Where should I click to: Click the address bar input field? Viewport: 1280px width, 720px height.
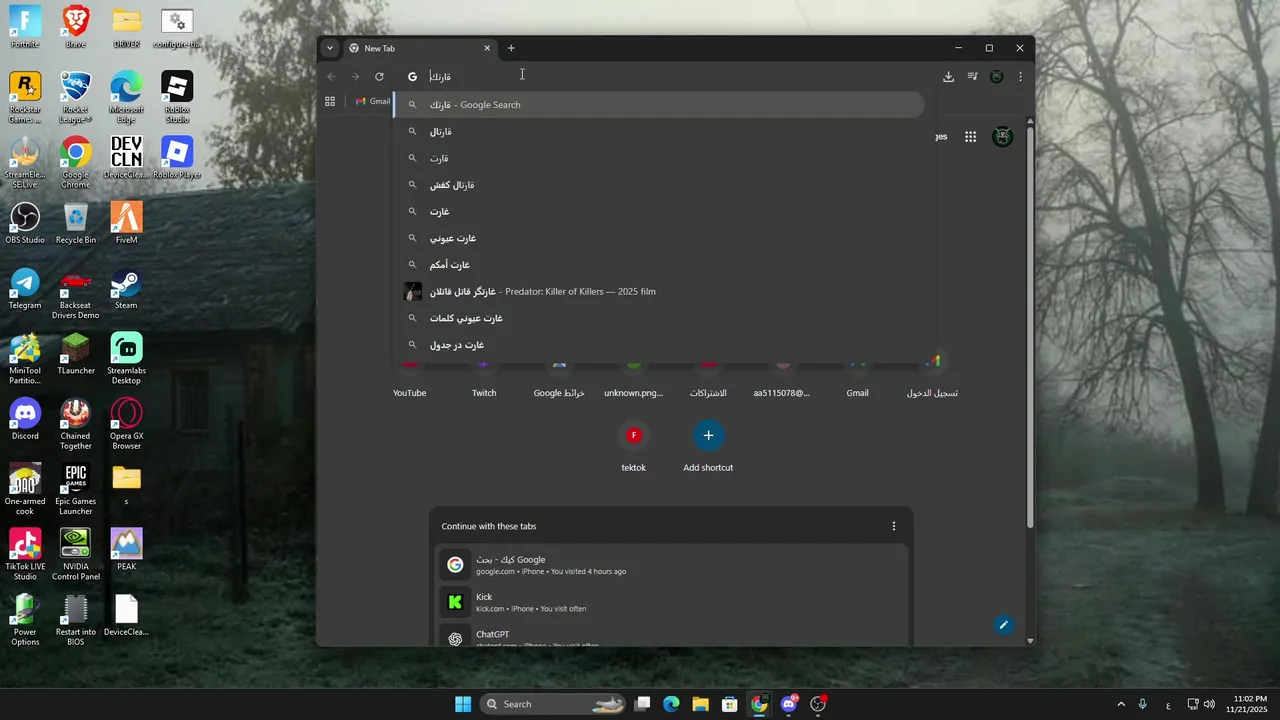[x=665, y=76]
